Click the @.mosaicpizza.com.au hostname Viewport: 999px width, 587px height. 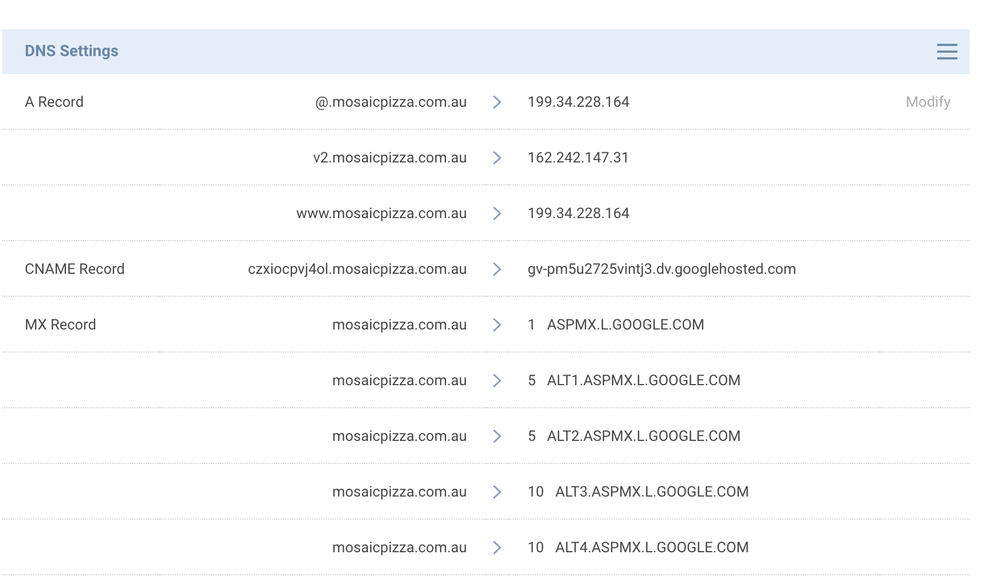390,102
